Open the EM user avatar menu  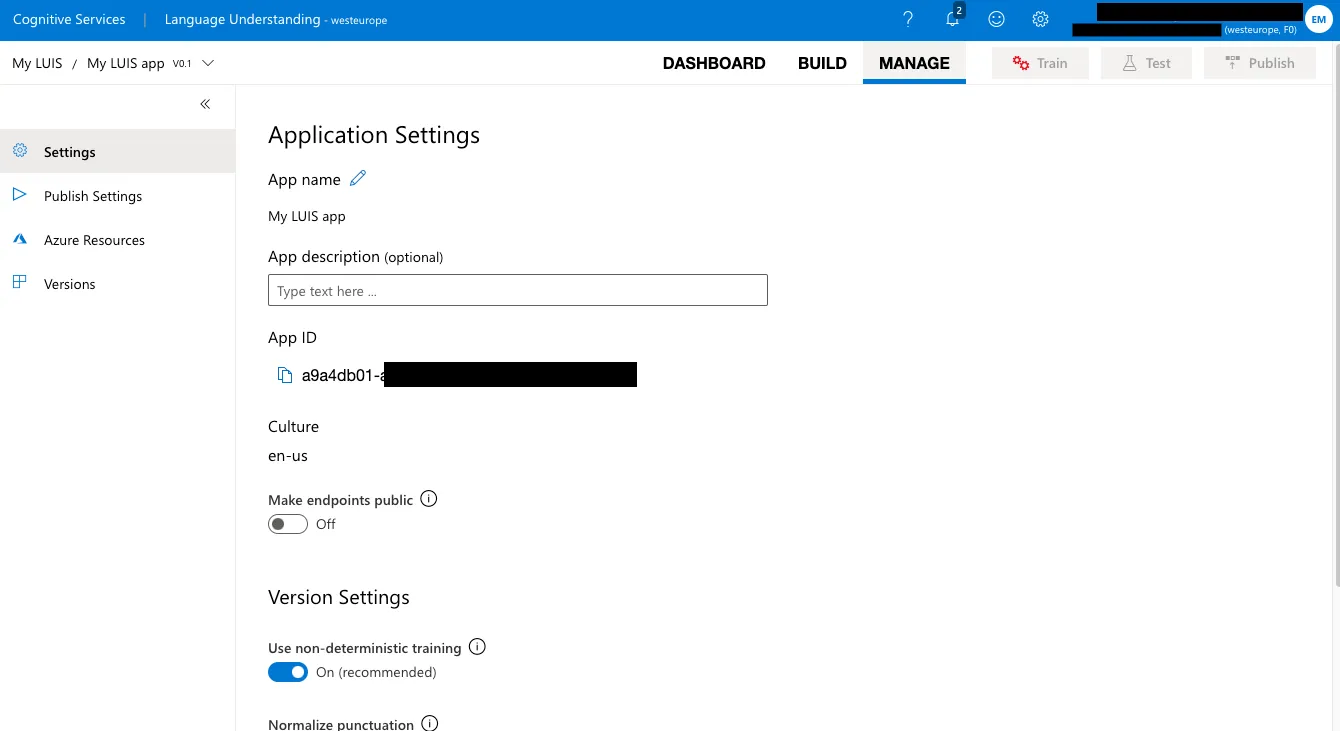pos(1318,19)
